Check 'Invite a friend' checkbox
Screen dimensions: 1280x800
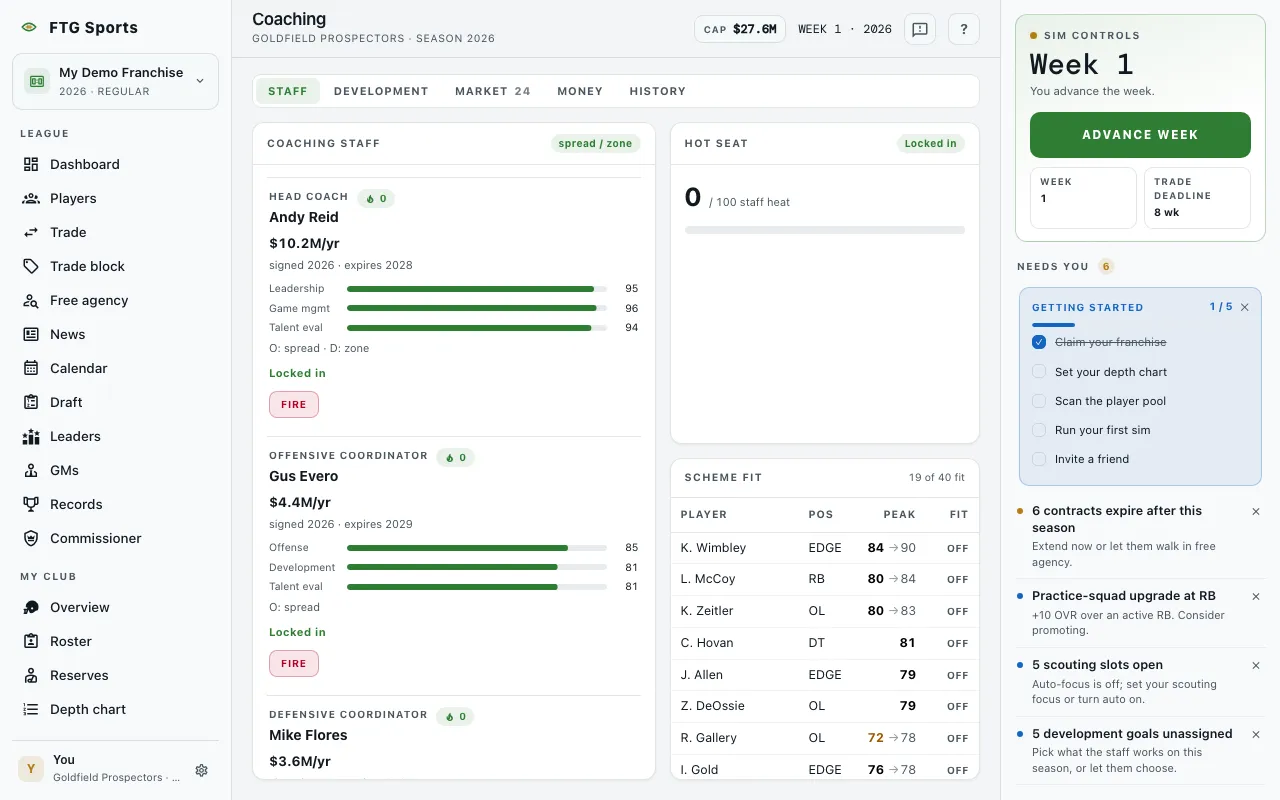(1039, 459)
